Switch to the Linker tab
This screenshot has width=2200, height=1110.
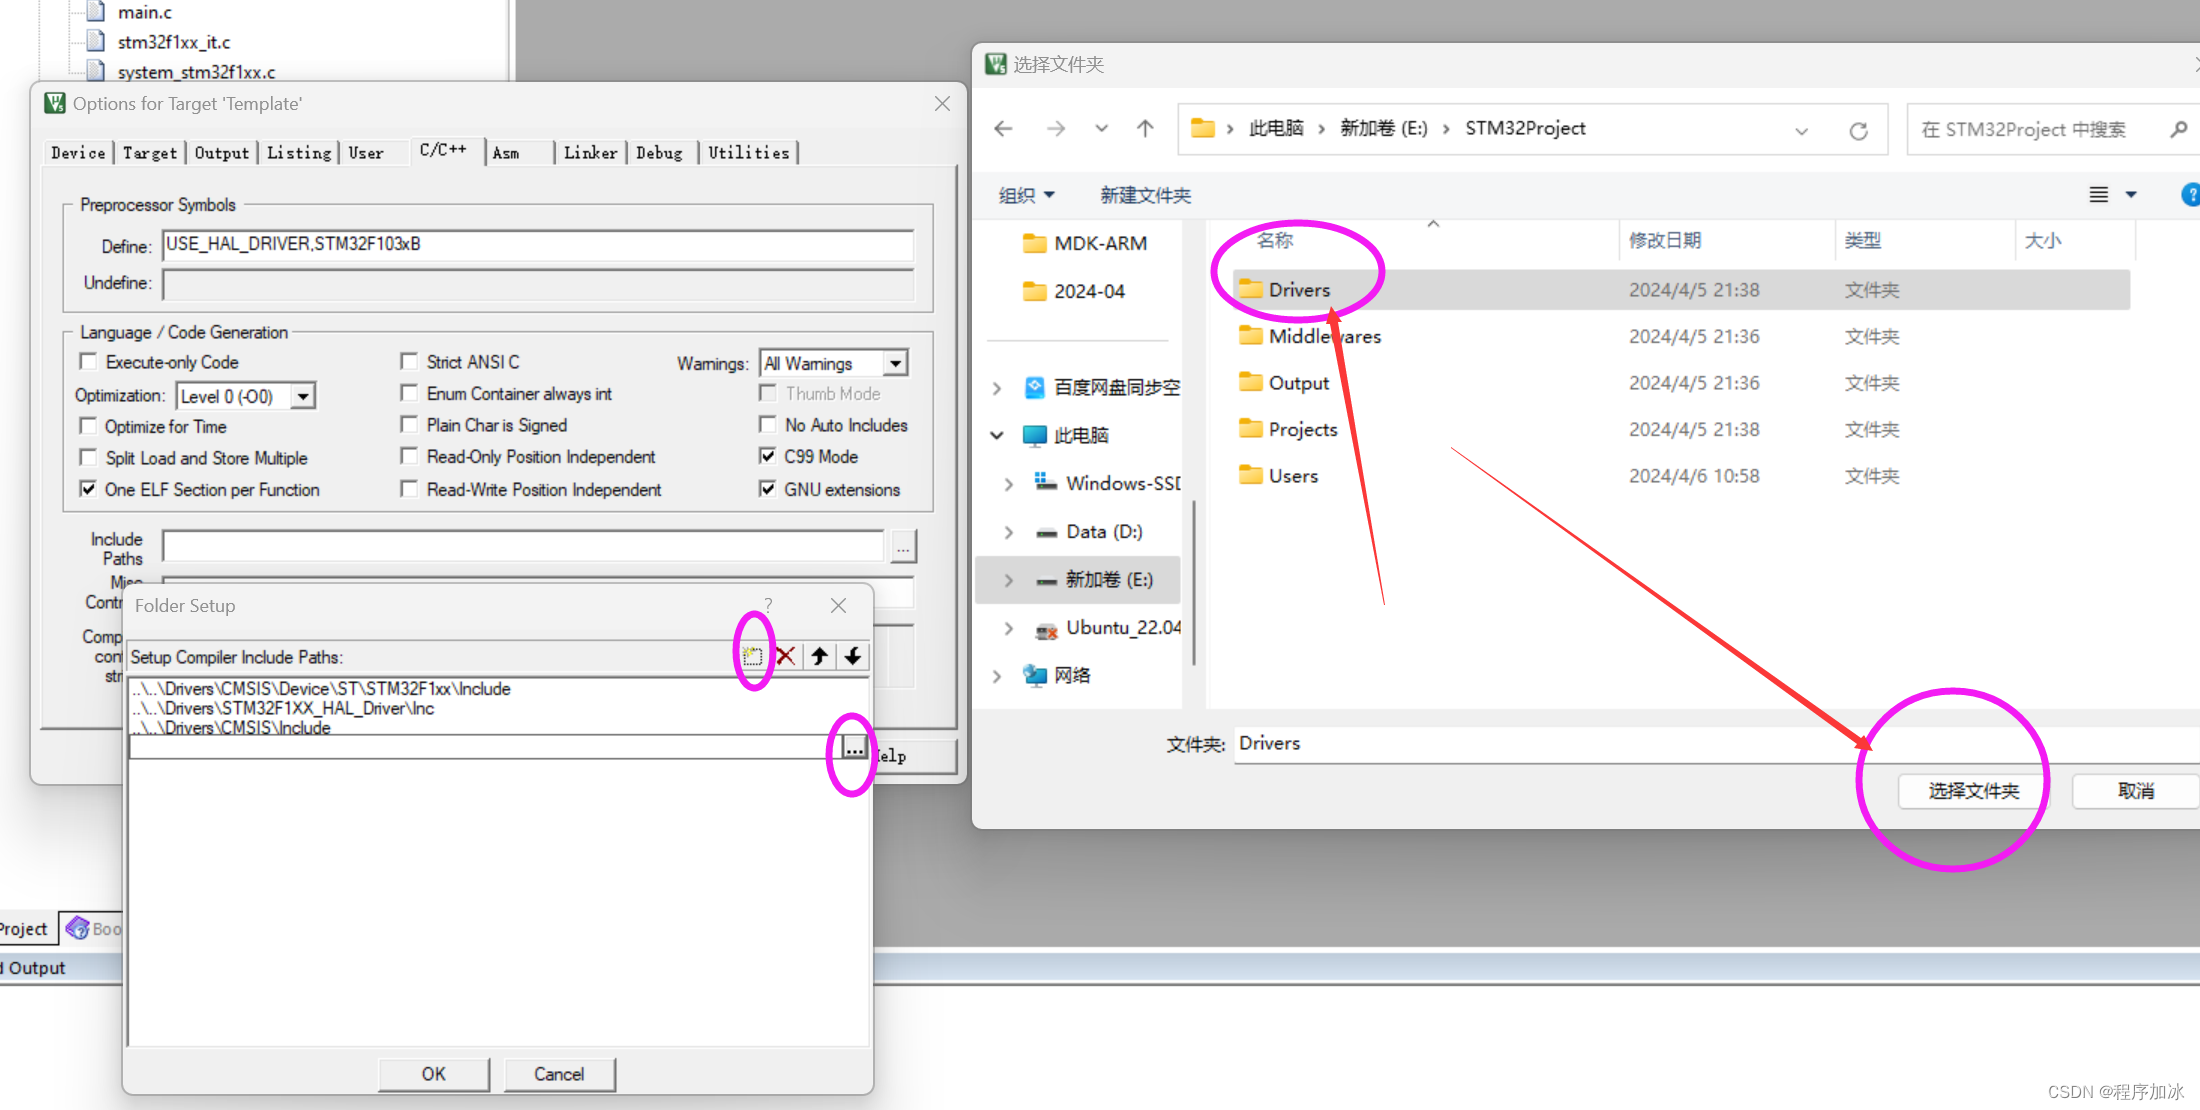[590, 153]
